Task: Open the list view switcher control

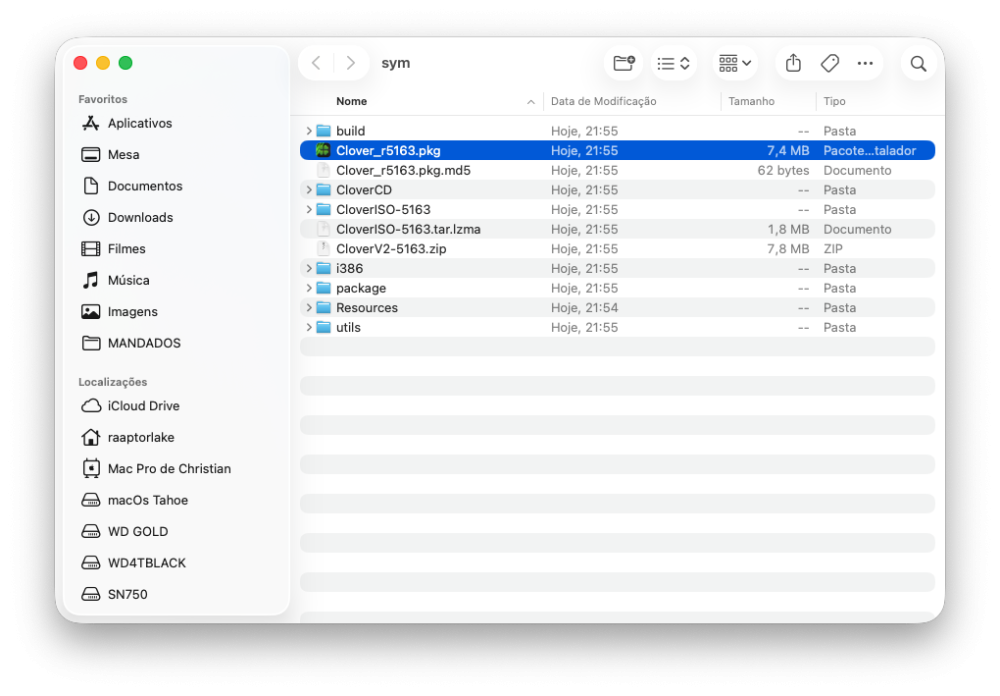Action: (673, 63)
